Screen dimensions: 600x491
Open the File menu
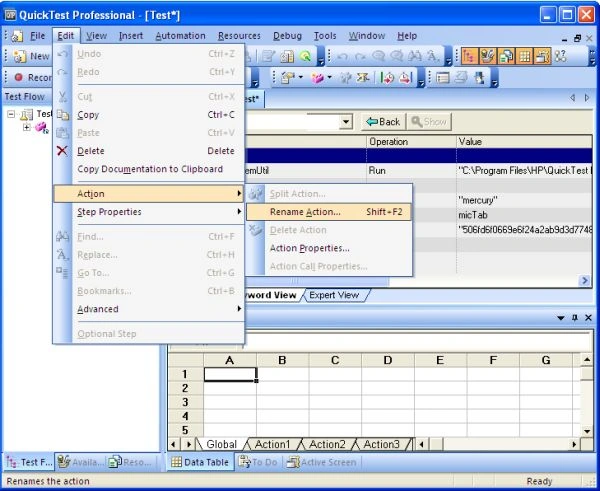click(38, 36)
